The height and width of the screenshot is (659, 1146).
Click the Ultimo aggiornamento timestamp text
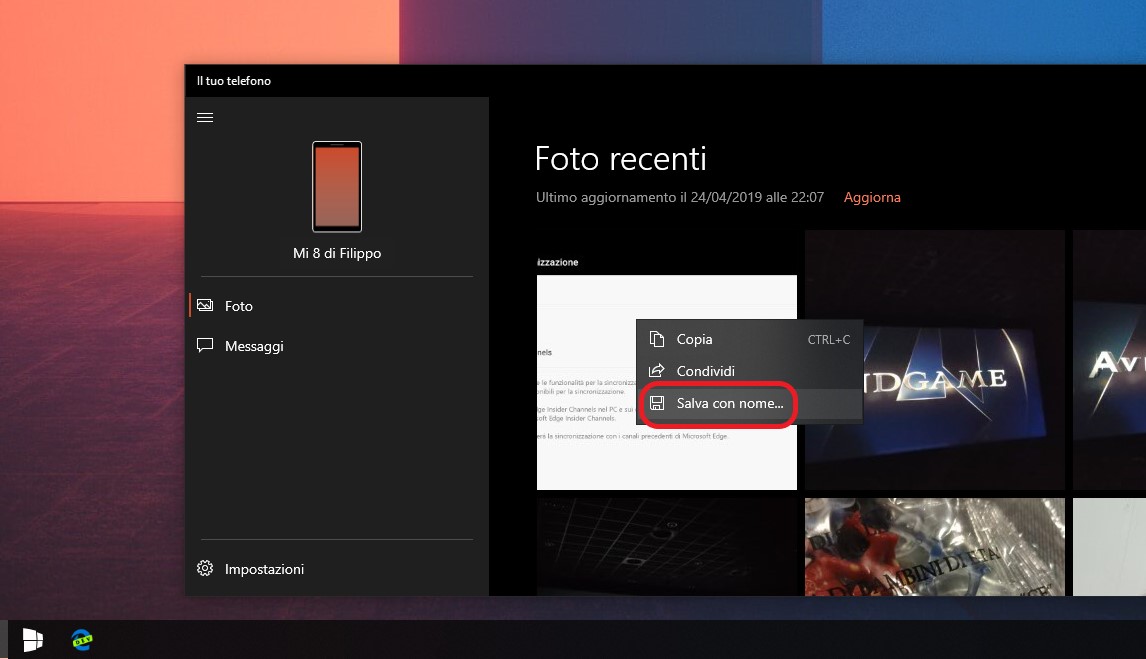680,197
